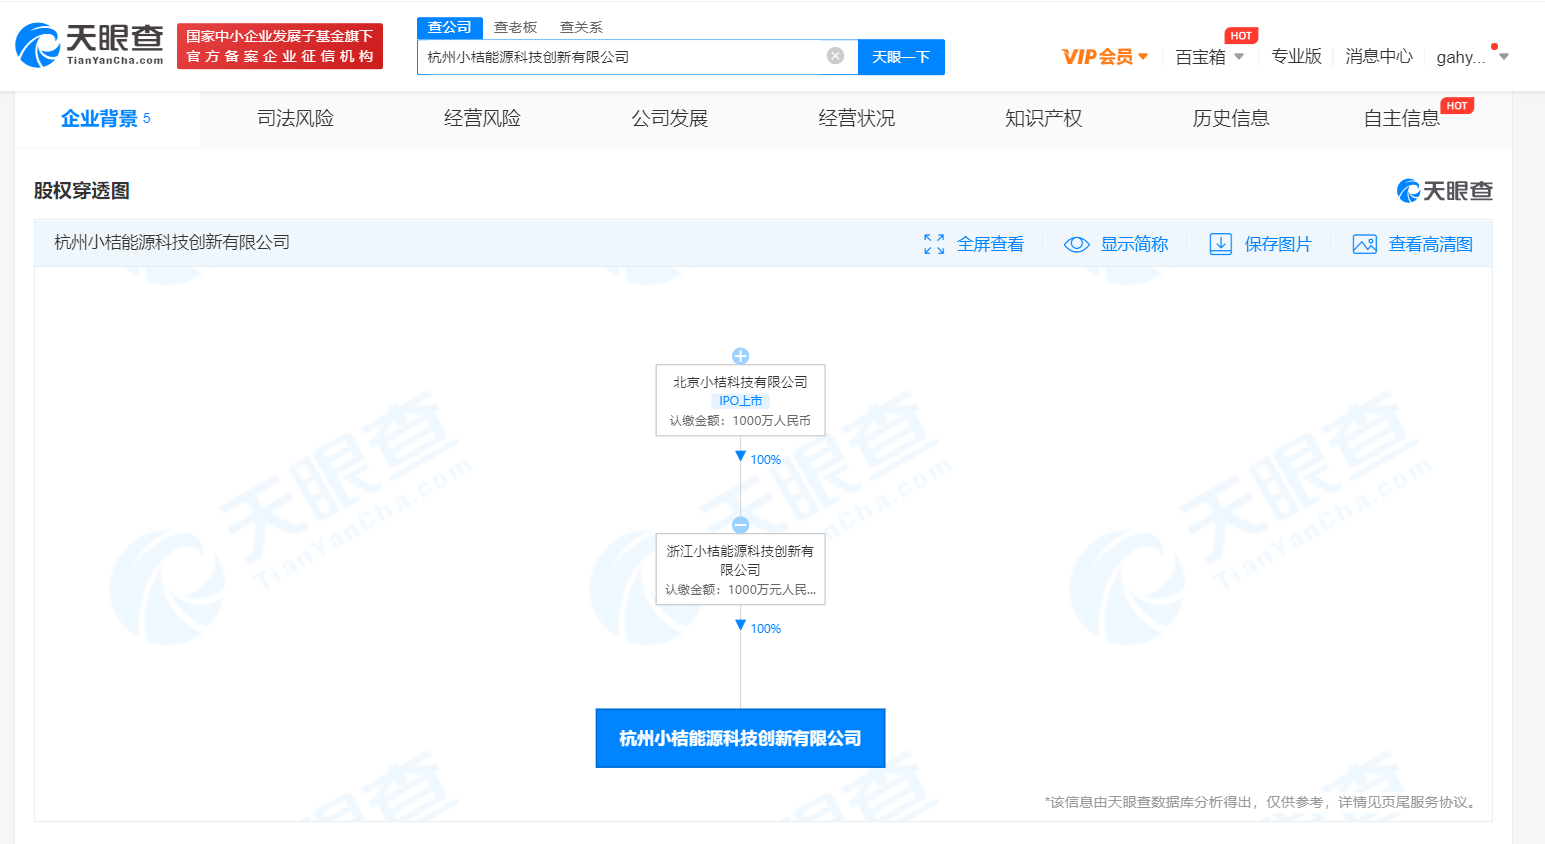Go to 消息中心
Screen dimensions: 1545x844
tap(1378, 56)
